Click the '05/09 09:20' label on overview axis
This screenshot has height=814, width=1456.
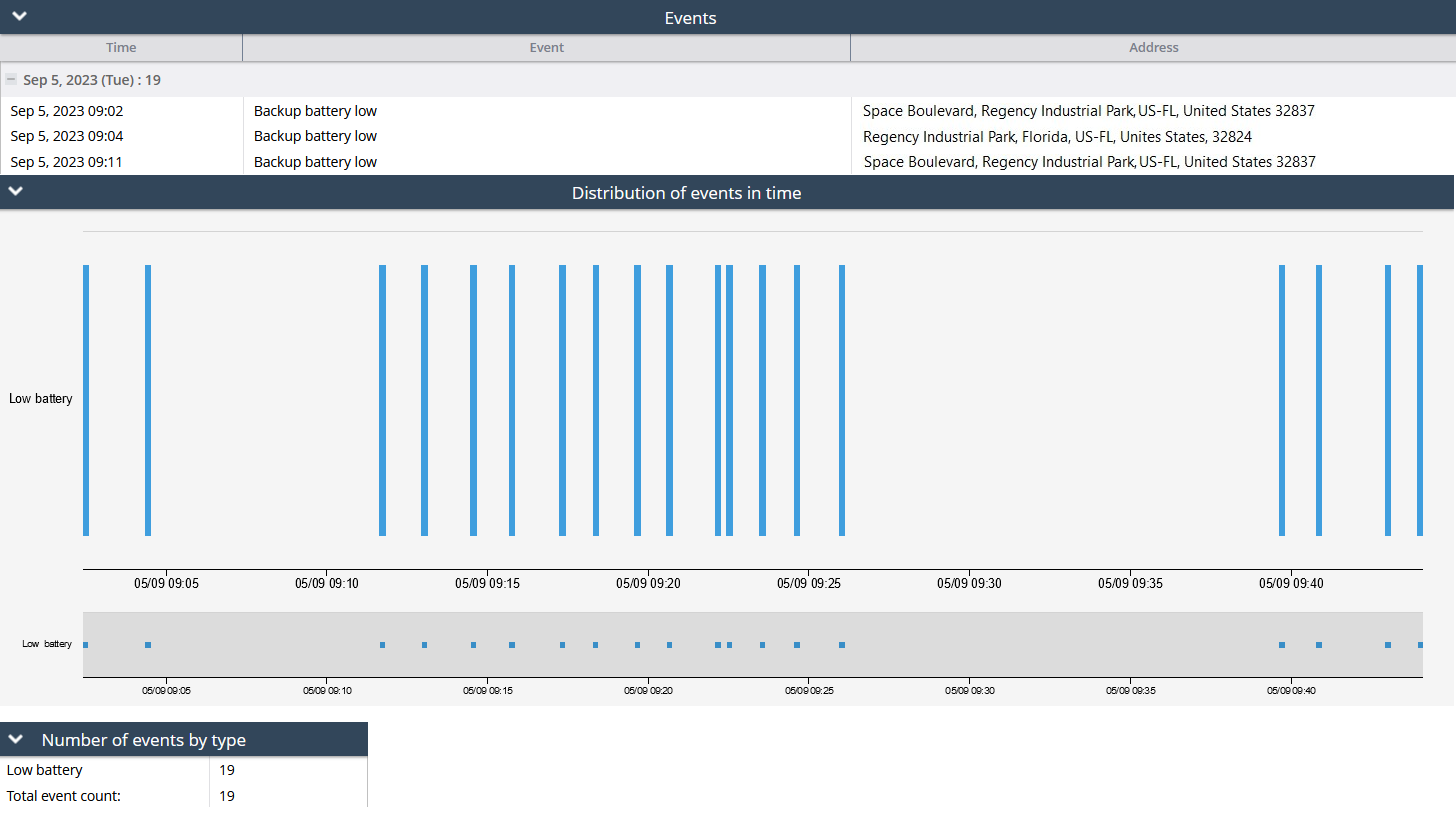click(649, 691)
